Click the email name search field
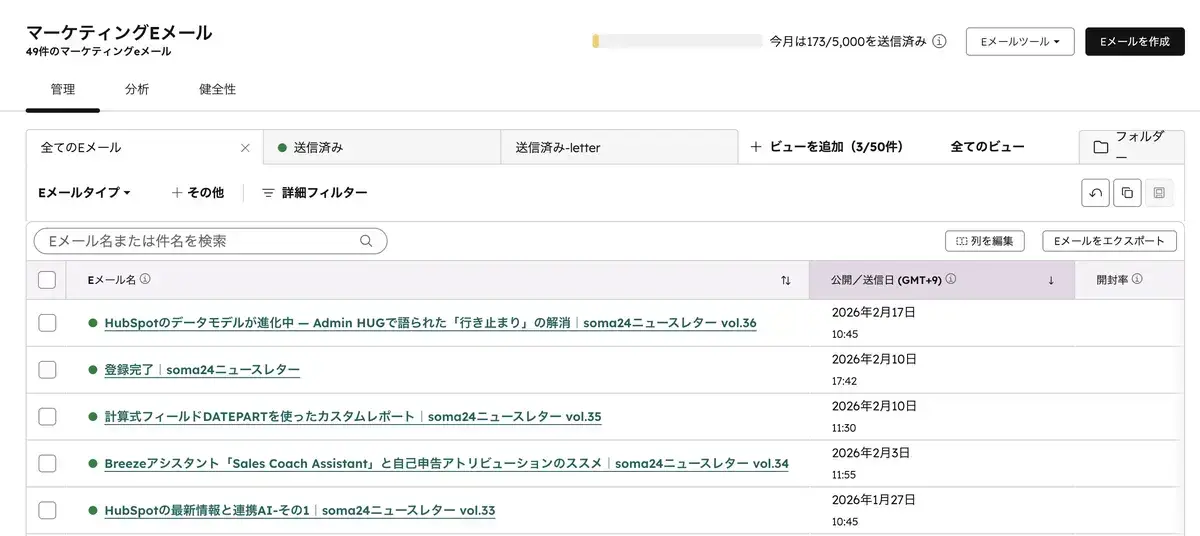The image size is (1200, 536). 210,241
